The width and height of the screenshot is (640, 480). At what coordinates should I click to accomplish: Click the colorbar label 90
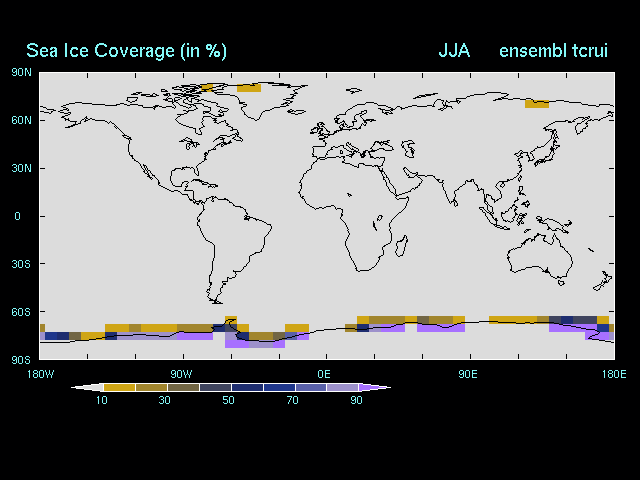357,400
